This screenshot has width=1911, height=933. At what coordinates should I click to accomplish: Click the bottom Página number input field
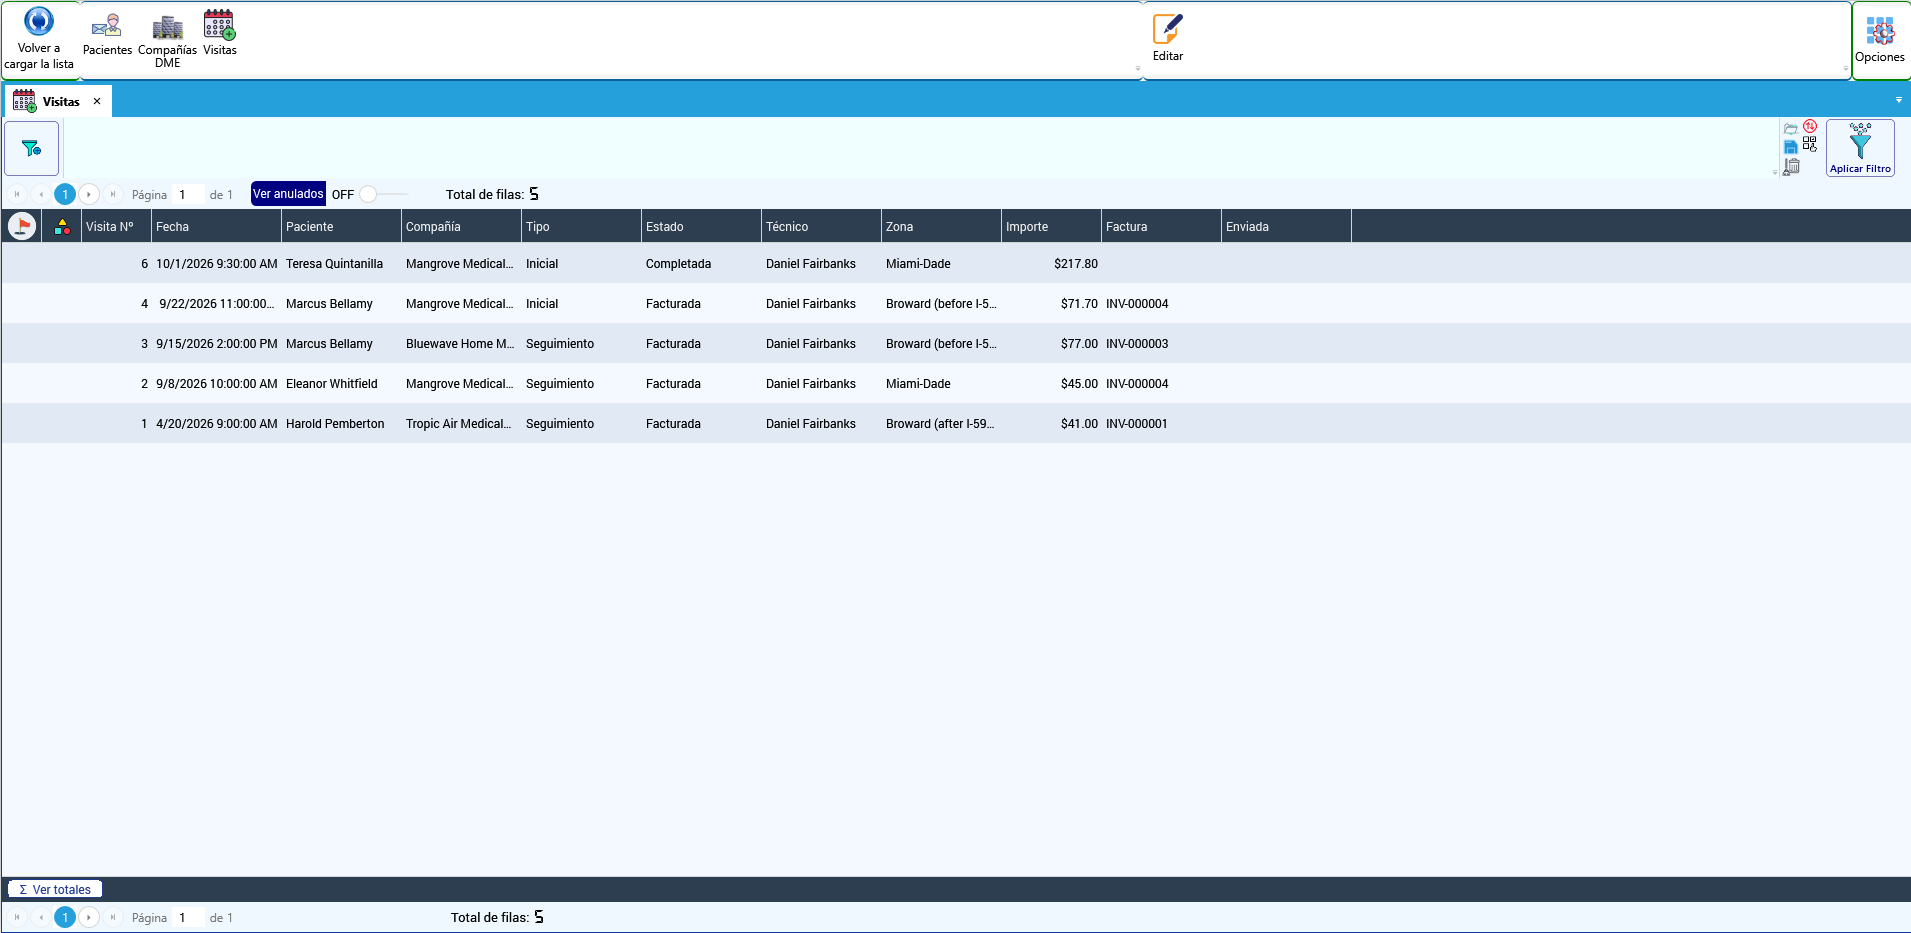(x=187, y=917)
